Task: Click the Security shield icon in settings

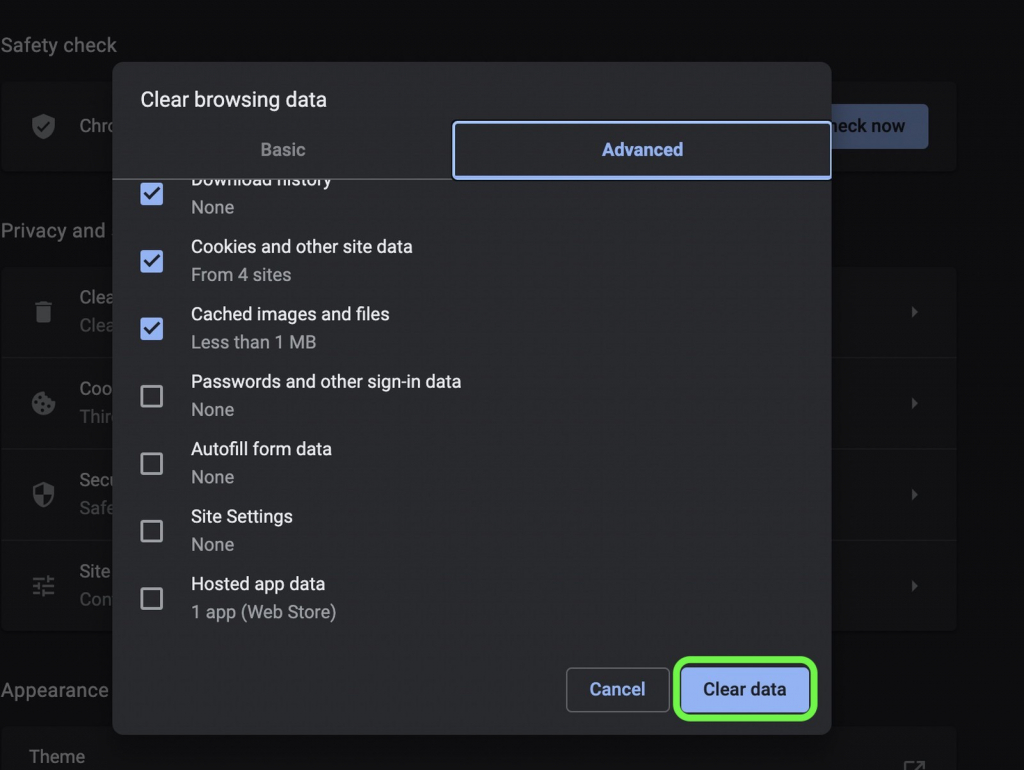Action: (x=44, y=494)
